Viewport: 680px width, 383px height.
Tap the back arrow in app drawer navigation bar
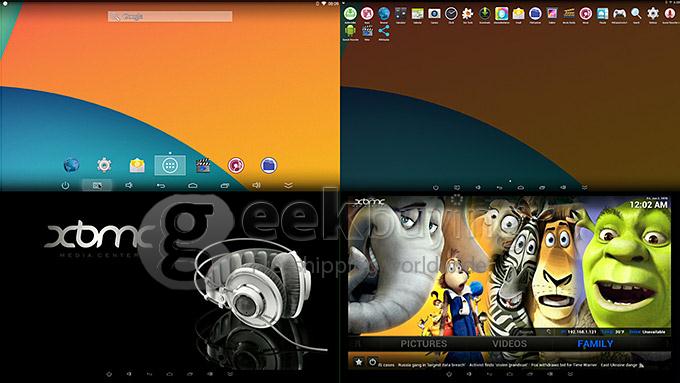[x=499, y=187]
